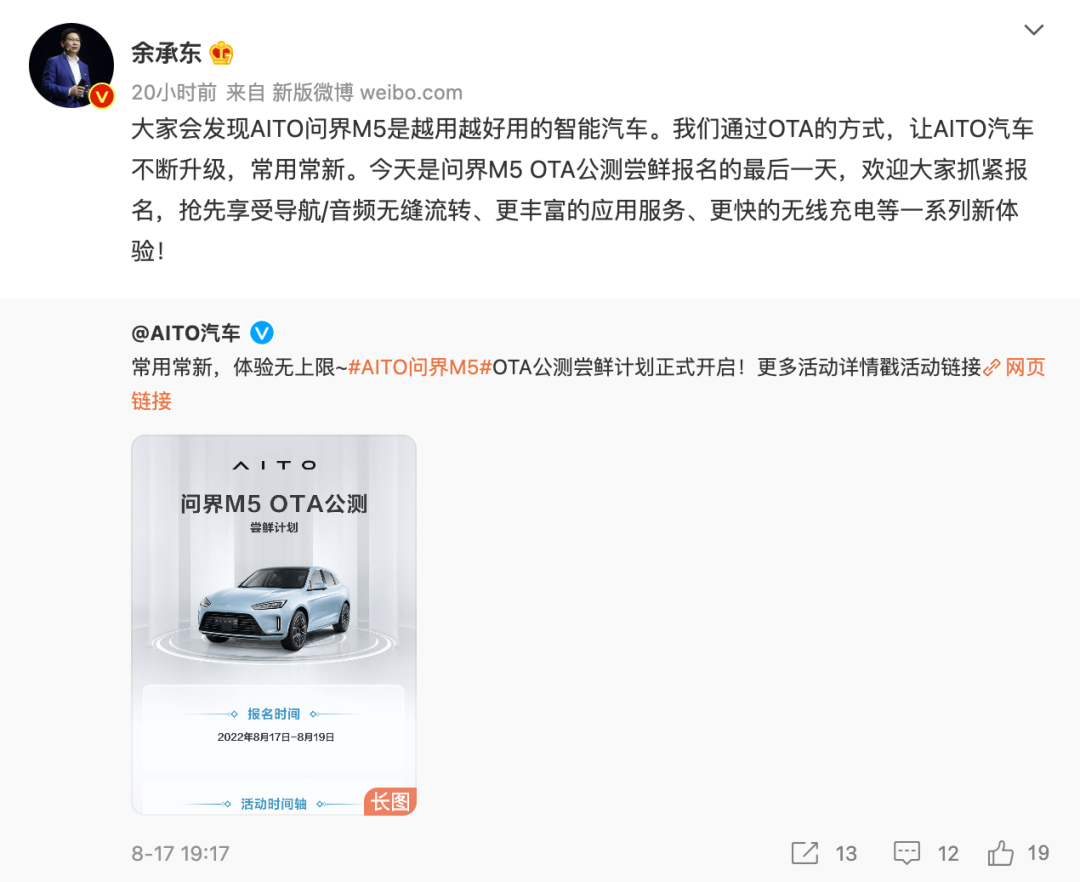Click the 新版微博 weibo.com source link
This screenshot has width=1080, height=882.
[367, 92]
